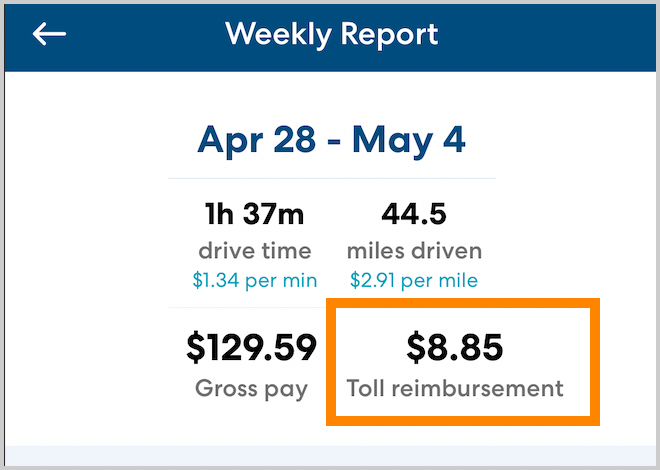Select the Apr 28 - May 4 date range

(x=331, y=139)
